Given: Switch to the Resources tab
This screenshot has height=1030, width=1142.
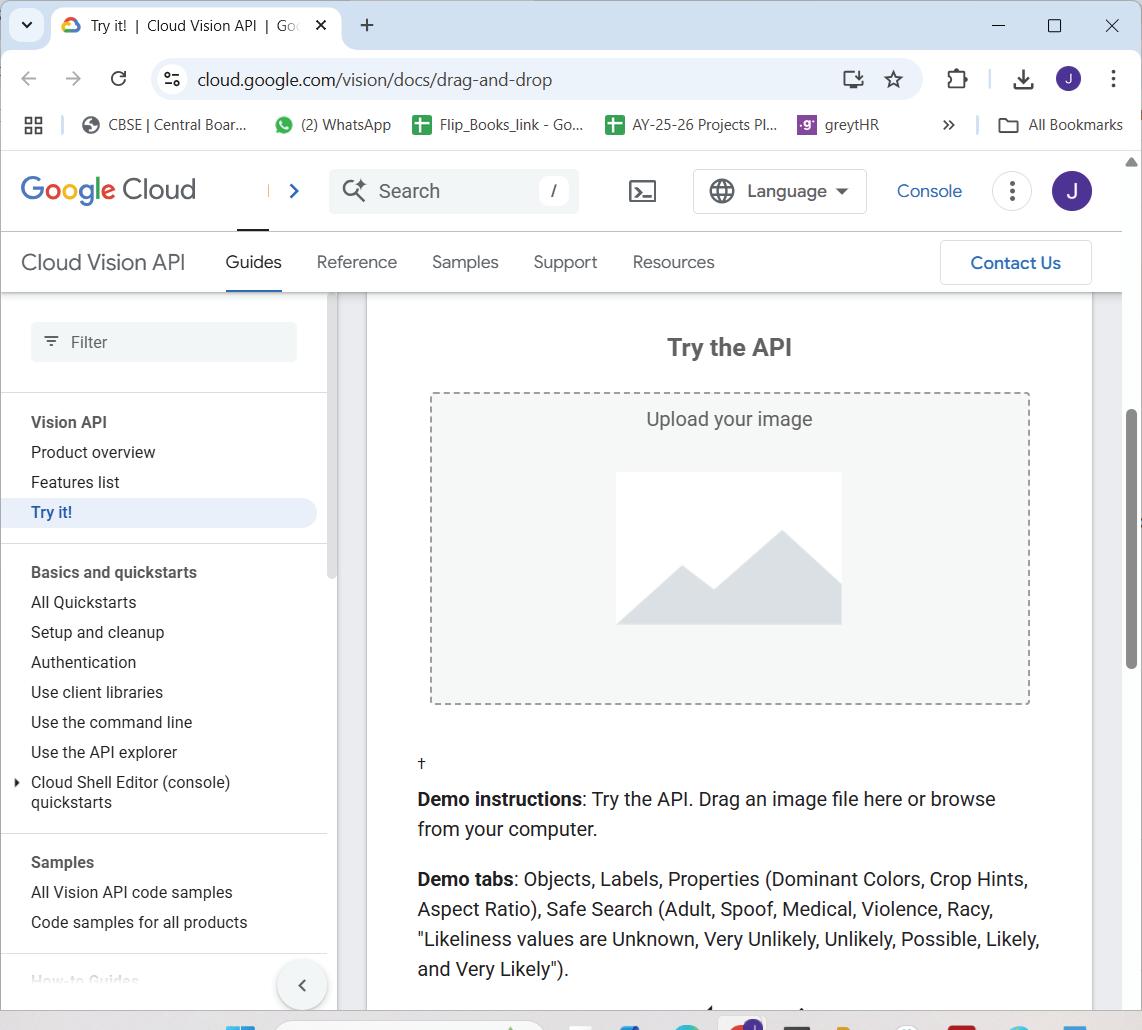Looking at the screenshot, I should [x=673, y=262].
